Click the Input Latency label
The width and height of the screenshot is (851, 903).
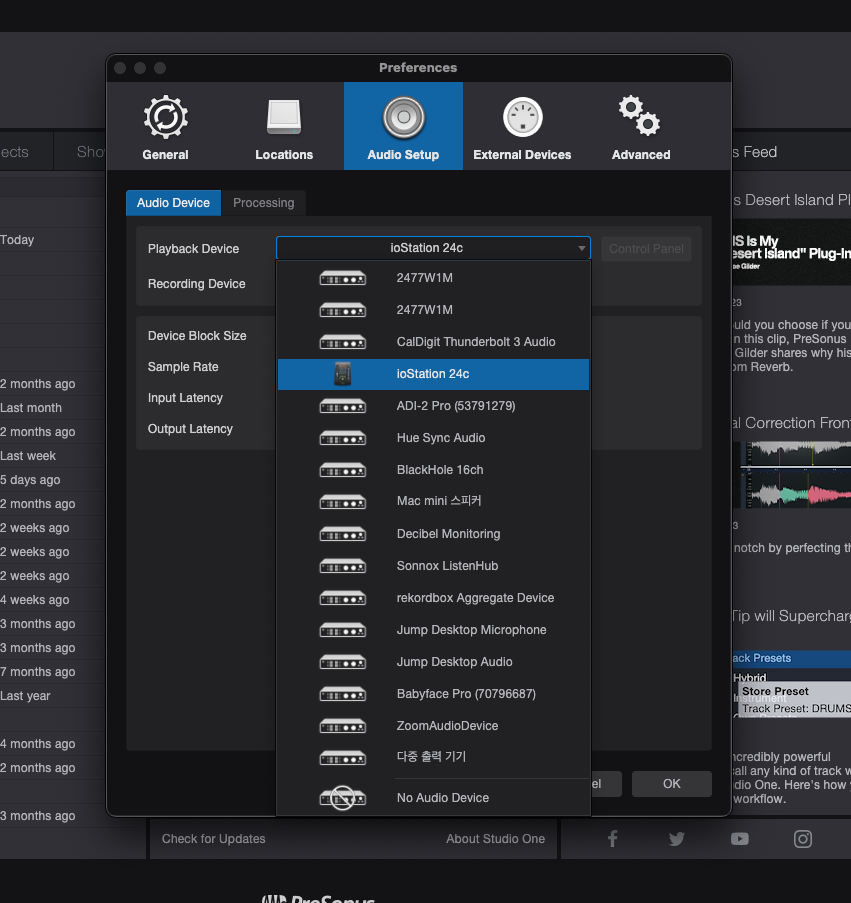click(x=185, y=399)
